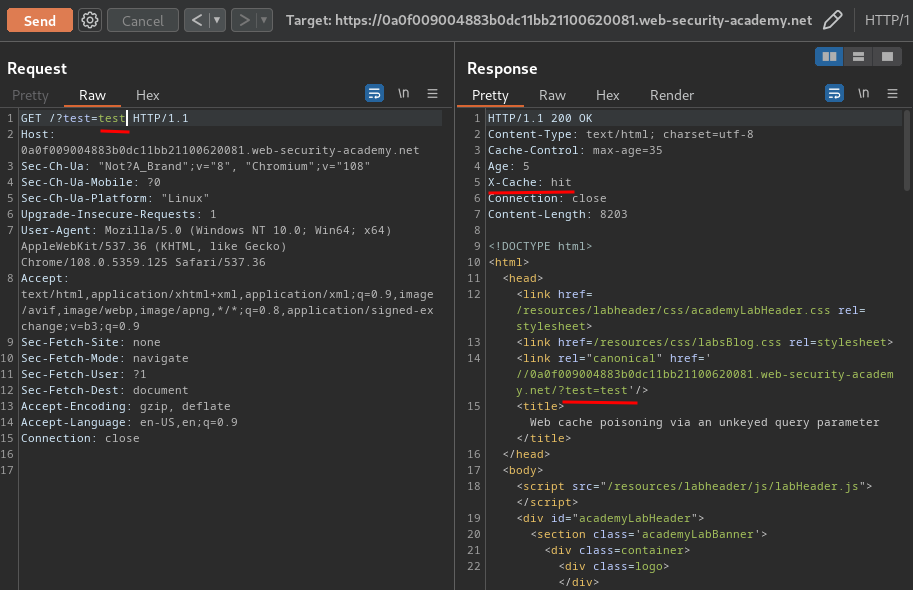
Task: Click '<!DOCTYPE html>' response line
Action: 540,246
